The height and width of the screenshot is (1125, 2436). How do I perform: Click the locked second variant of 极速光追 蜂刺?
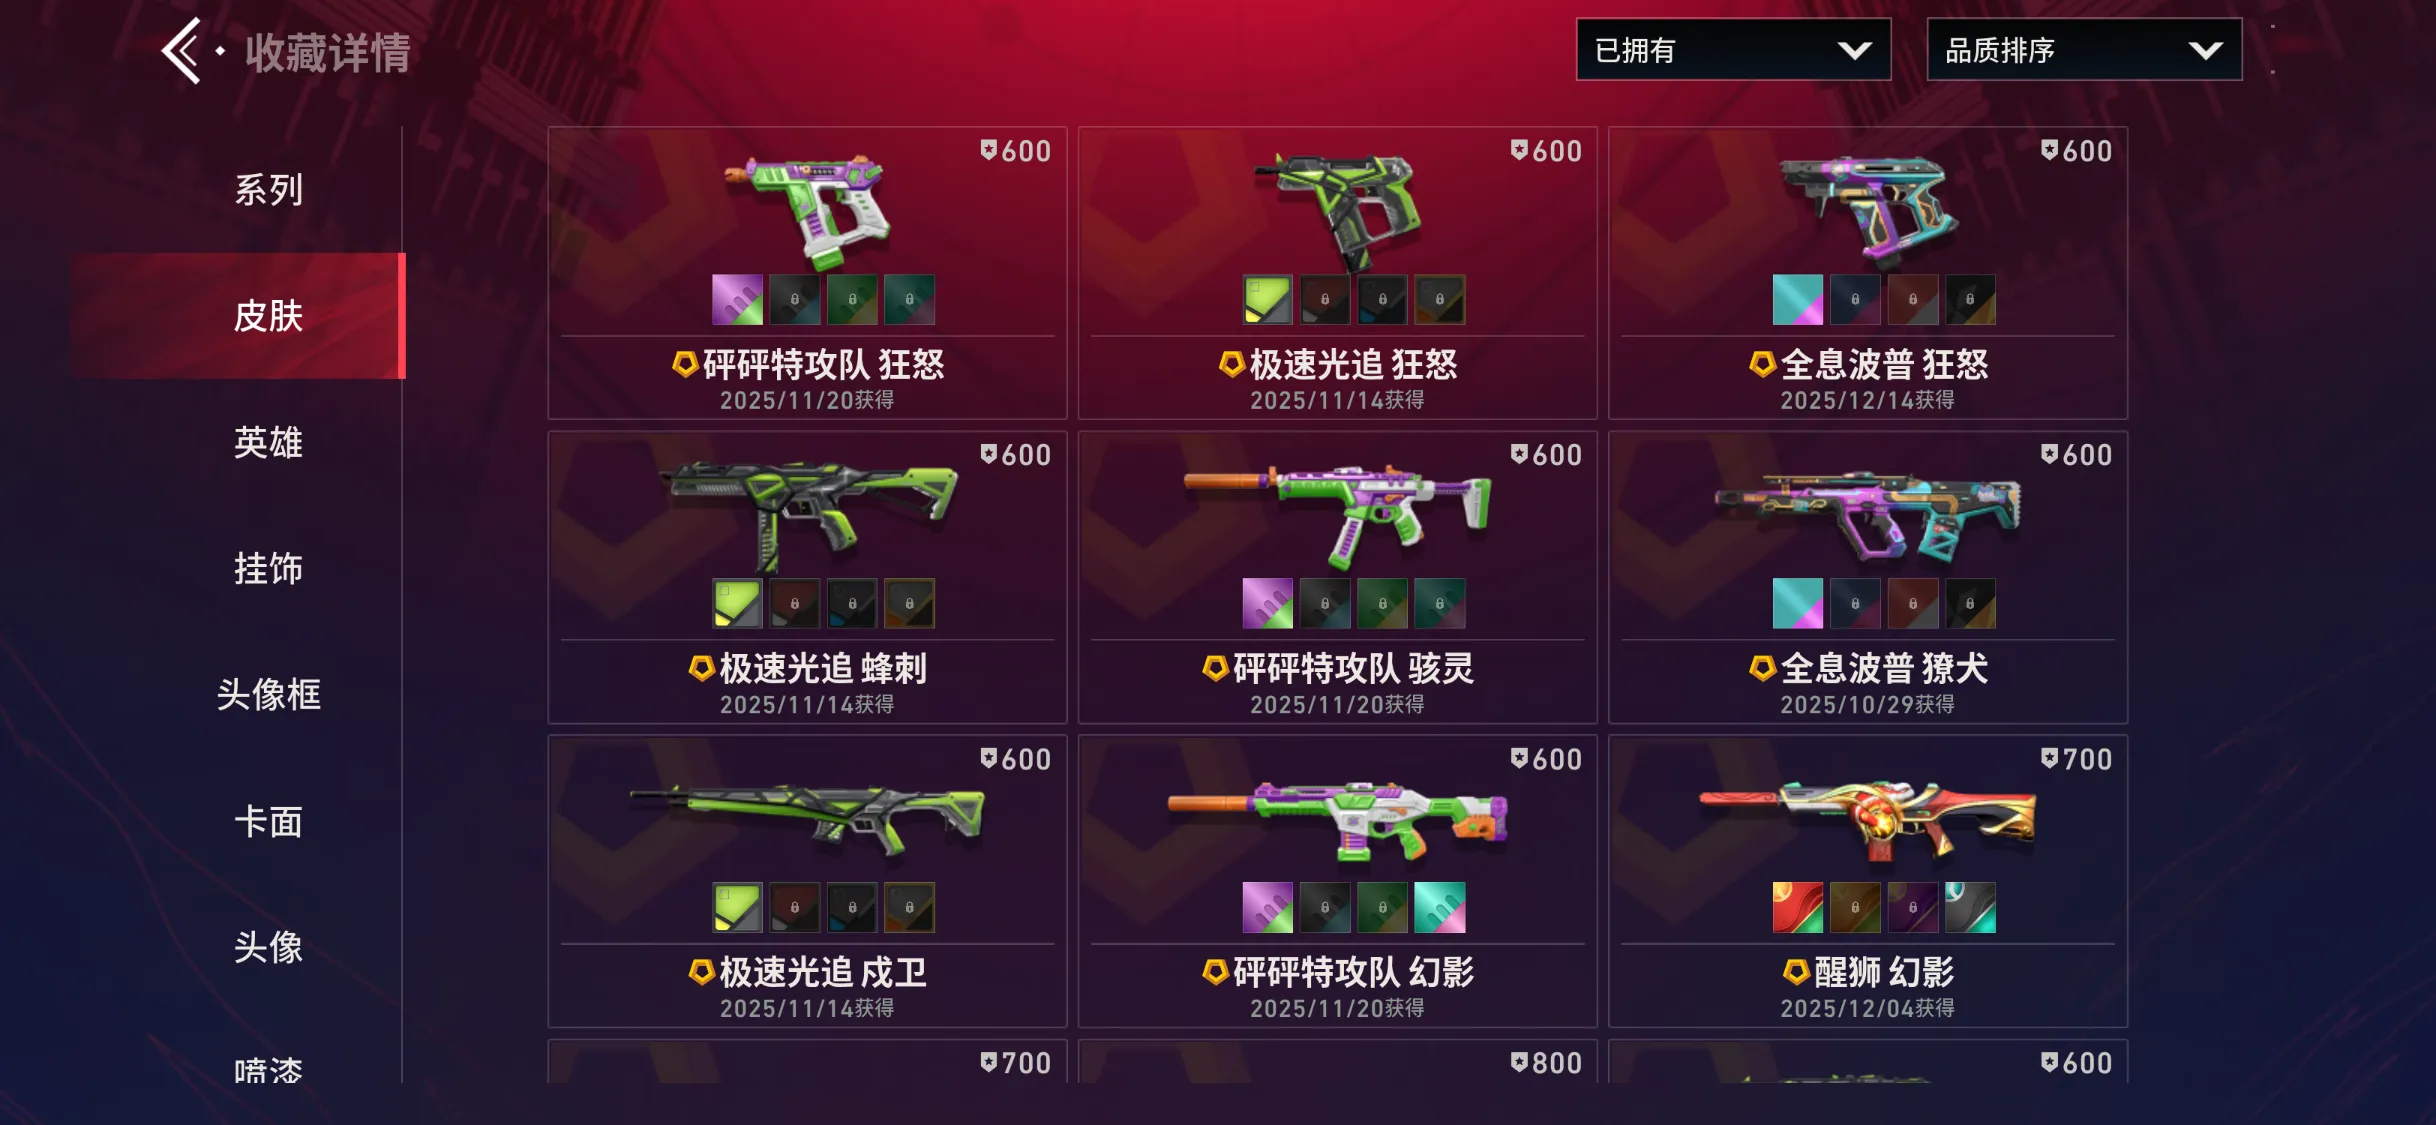click(795, 603)
